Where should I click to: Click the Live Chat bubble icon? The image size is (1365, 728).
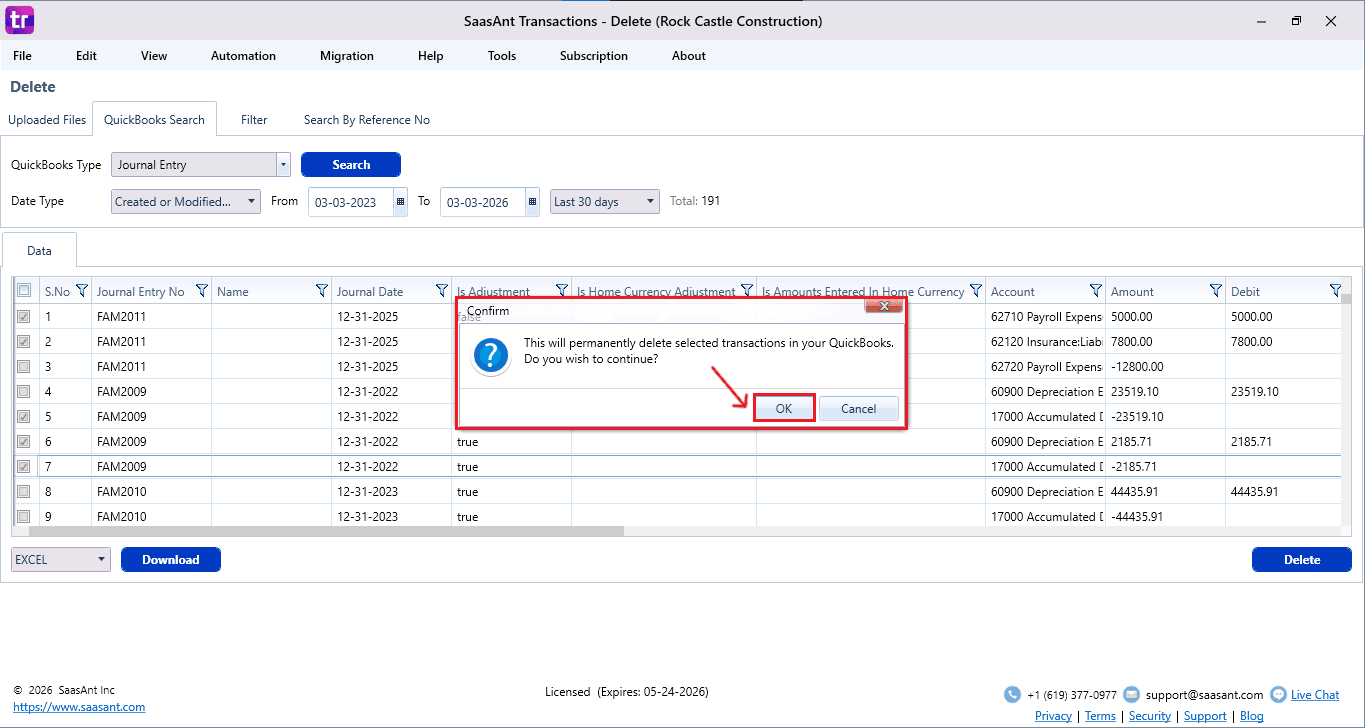tap(1278, 695)
